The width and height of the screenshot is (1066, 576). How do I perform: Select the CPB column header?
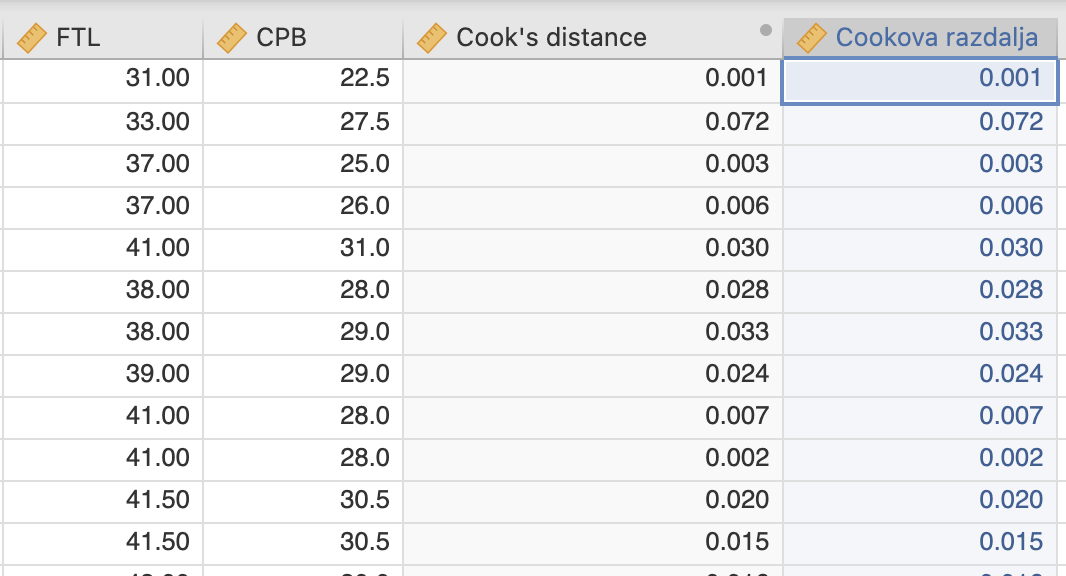click(303, 38)
